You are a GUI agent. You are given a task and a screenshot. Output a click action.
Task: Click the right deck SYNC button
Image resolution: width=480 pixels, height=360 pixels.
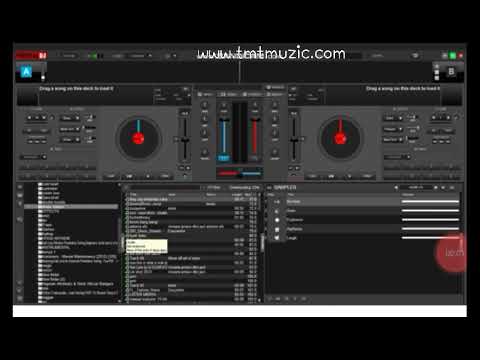point(367,176)
